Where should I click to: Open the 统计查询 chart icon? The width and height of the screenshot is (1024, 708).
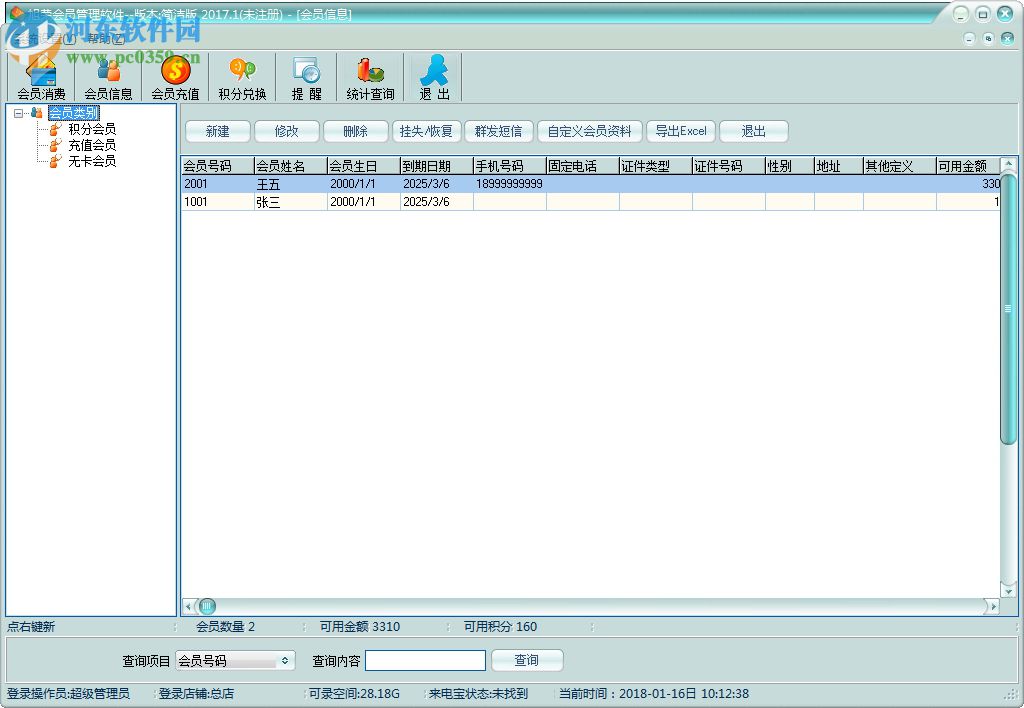pos(370,77)
